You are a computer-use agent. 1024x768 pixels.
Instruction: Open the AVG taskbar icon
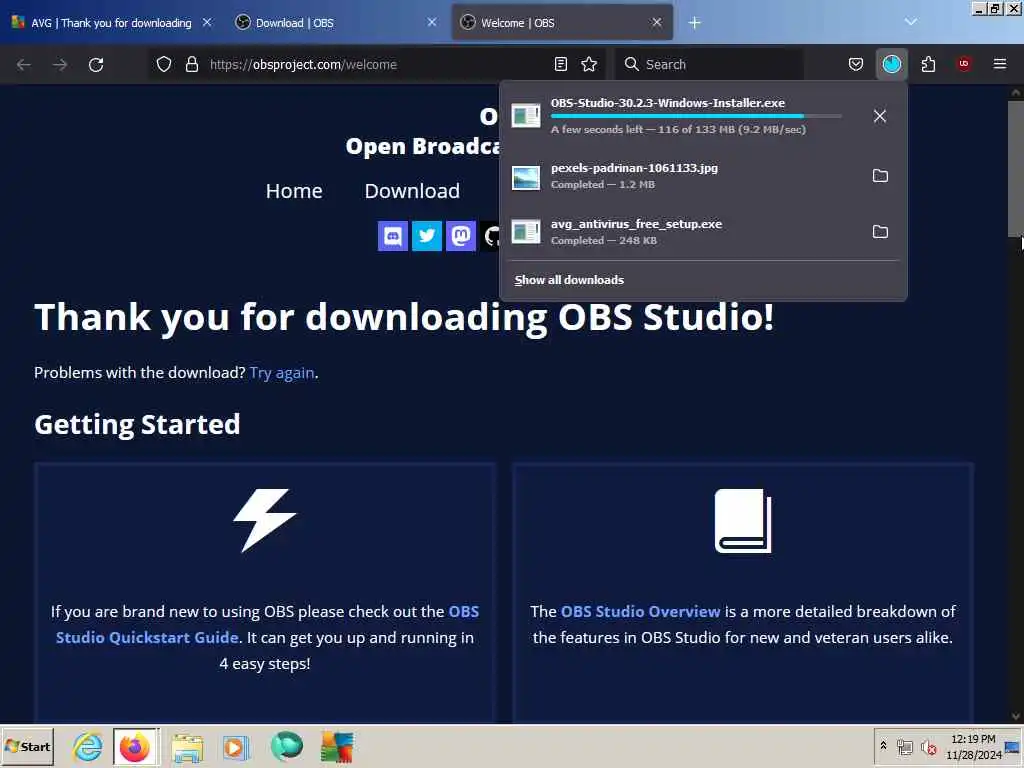(x=337, y=746)
